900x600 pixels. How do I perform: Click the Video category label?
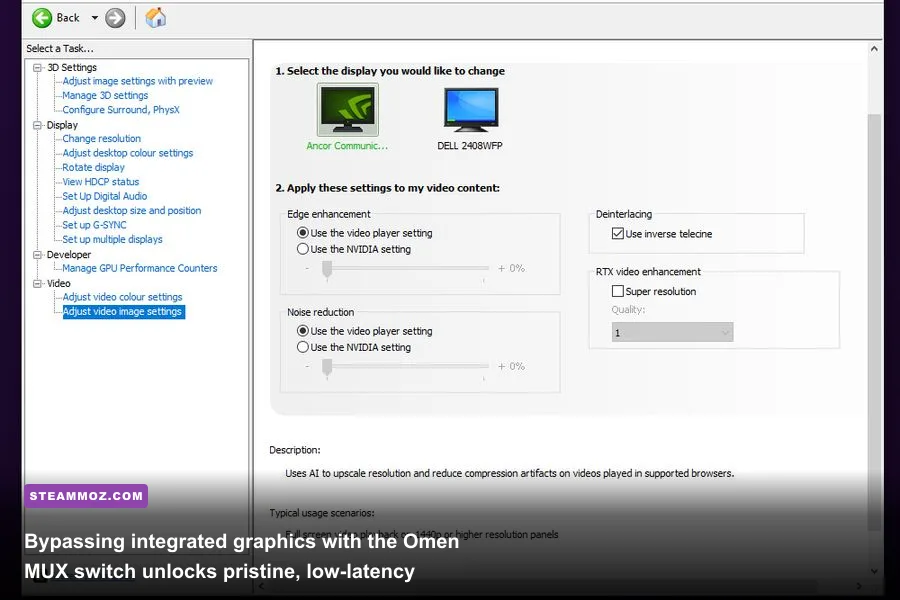pyautogui.click(x=59, y=284)
